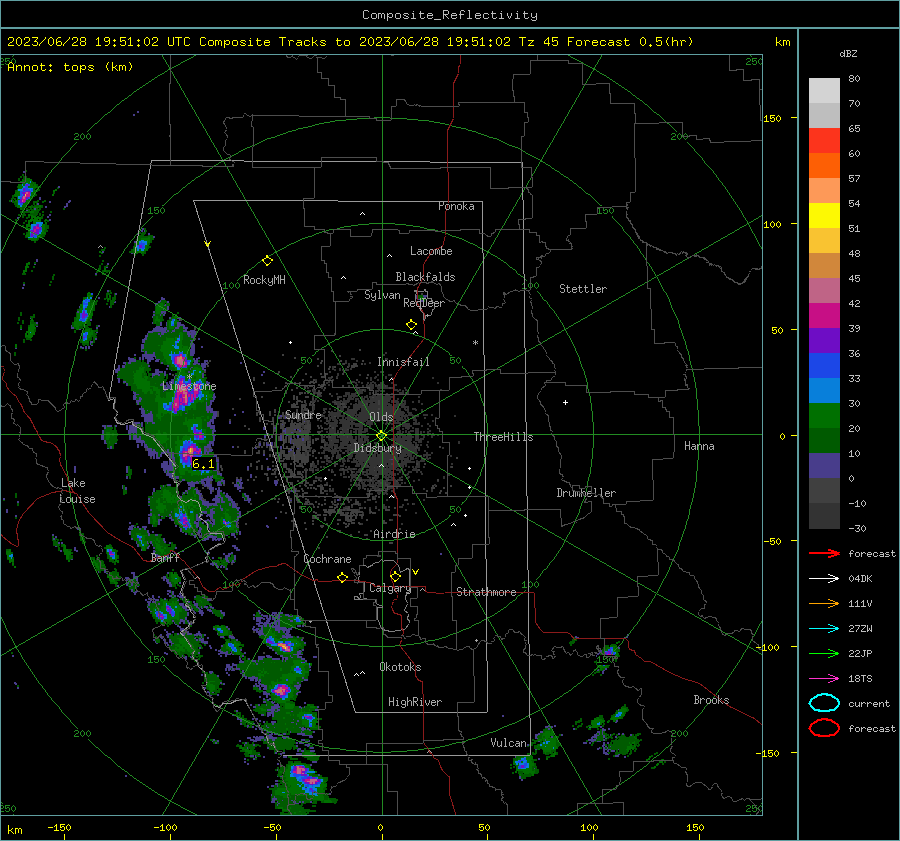Click the yellow radar-center marker above Didsbury

[381, 435]
